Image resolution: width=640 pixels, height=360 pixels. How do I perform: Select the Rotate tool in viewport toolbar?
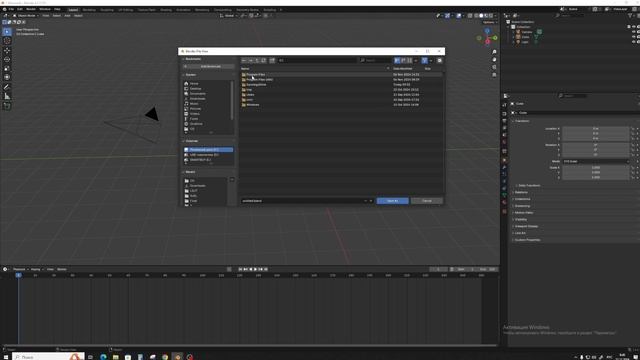7,60
